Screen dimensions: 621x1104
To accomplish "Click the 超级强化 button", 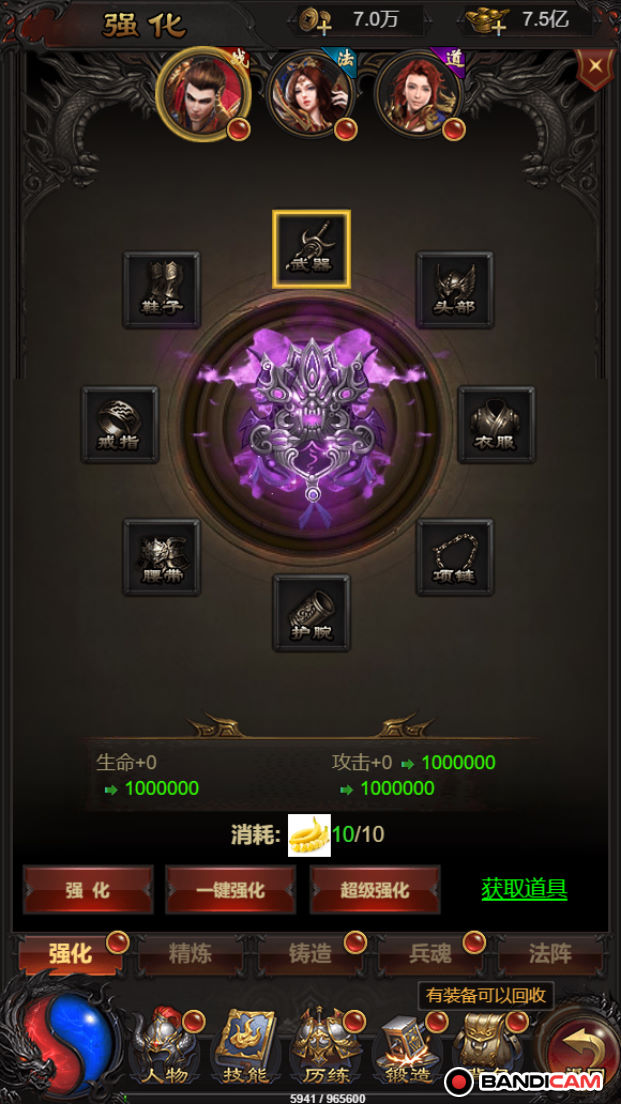I will [x=375, y=890].
